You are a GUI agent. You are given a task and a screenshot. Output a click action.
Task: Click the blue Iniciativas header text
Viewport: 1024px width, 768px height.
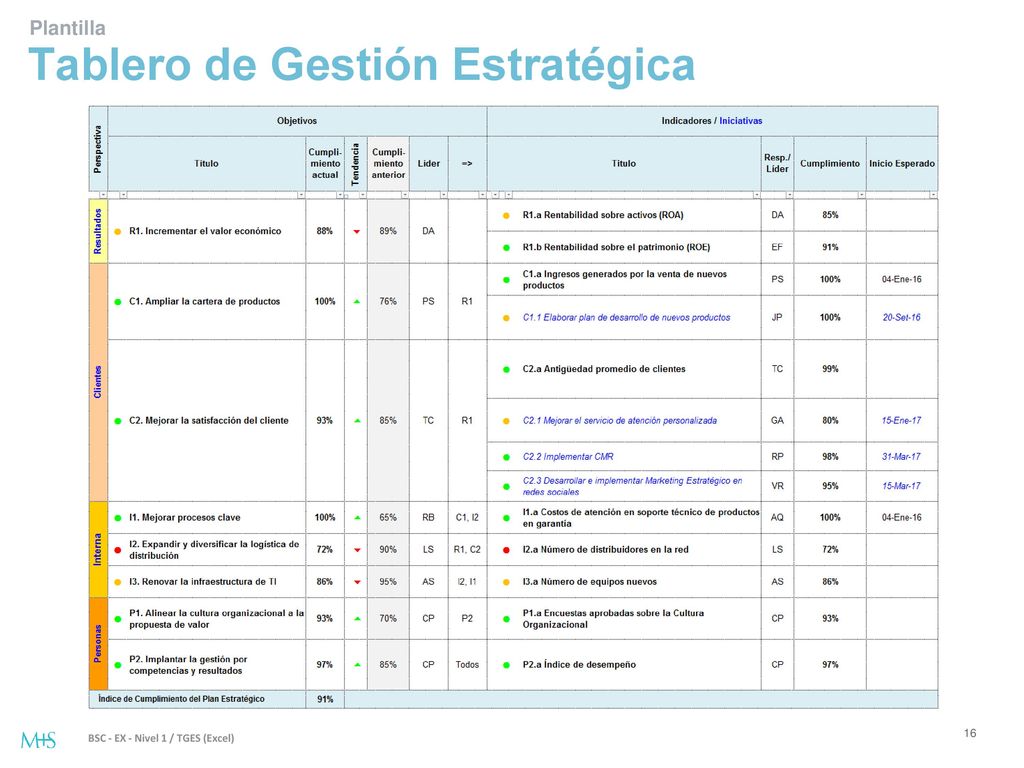click(x=741, y=121)
